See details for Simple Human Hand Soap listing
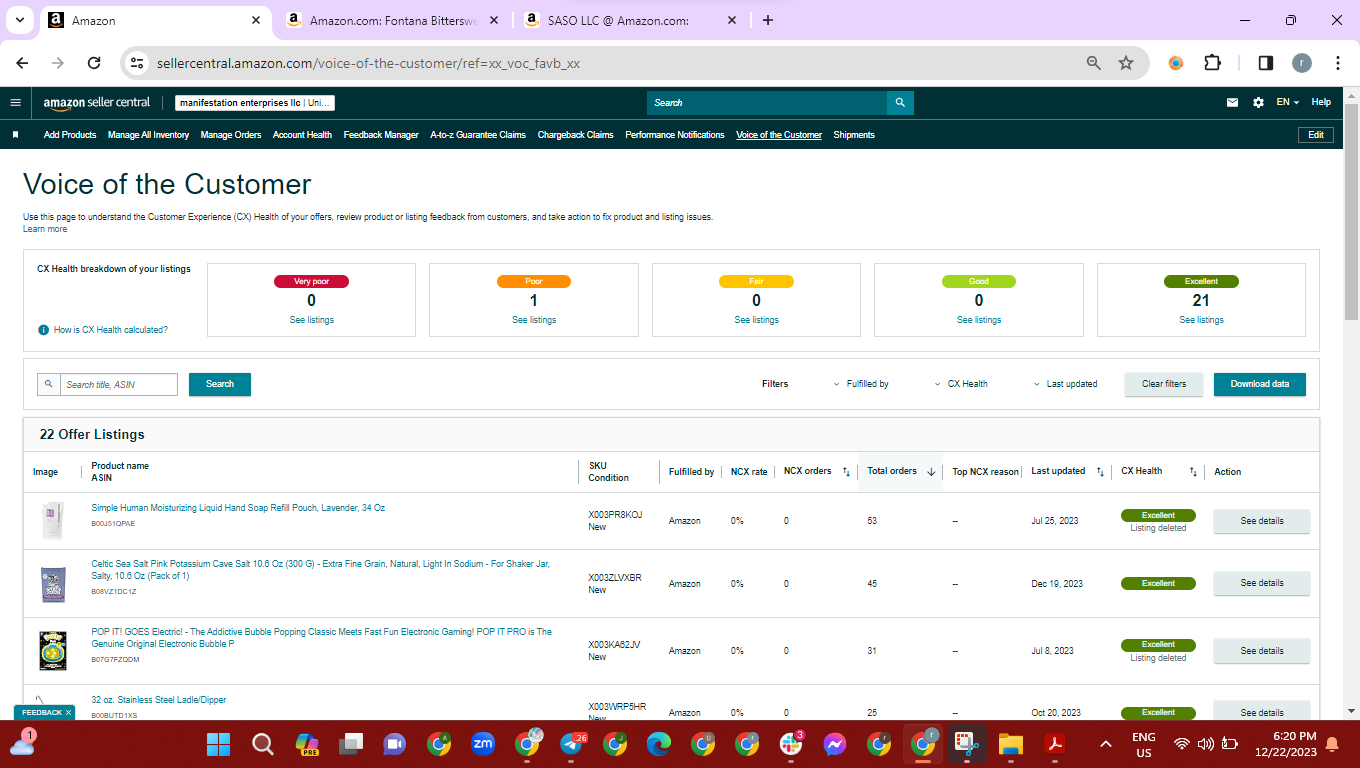Screen dimensions: 1360x768 pos(1262,521)
